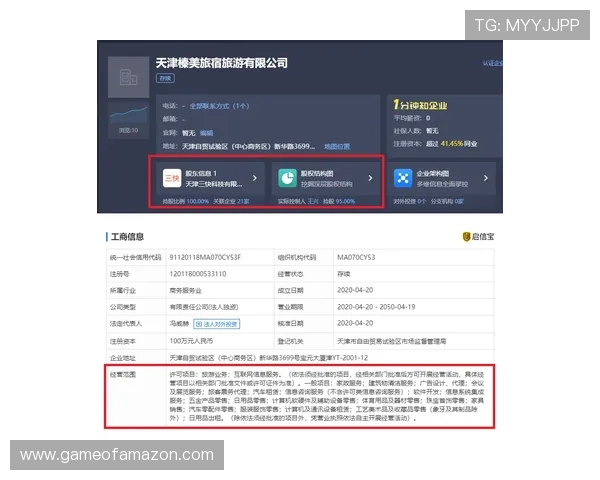Expand the 企业架构图 card arrow
The height and width of the screenshot is (480, 600).
coord(486,178)
